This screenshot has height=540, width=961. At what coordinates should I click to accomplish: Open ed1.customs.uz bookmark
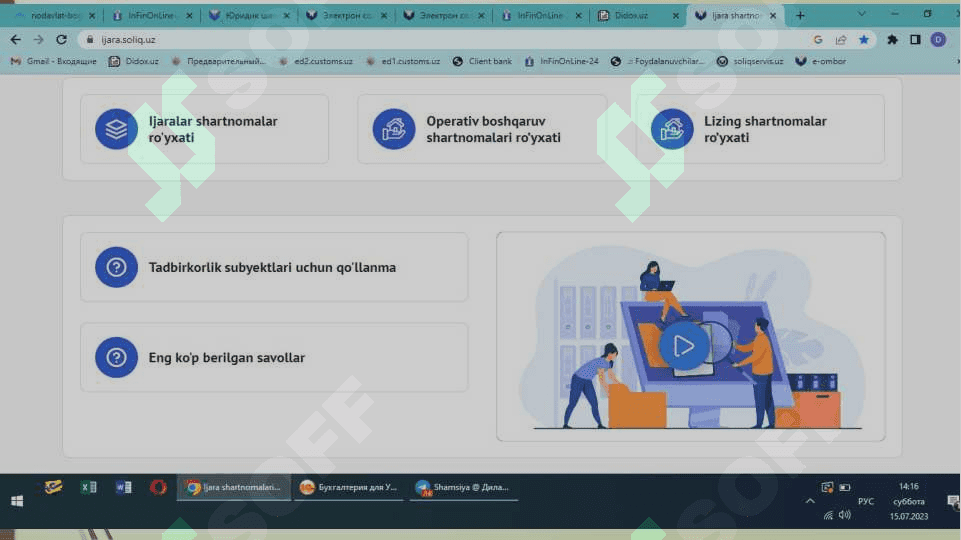403,61
